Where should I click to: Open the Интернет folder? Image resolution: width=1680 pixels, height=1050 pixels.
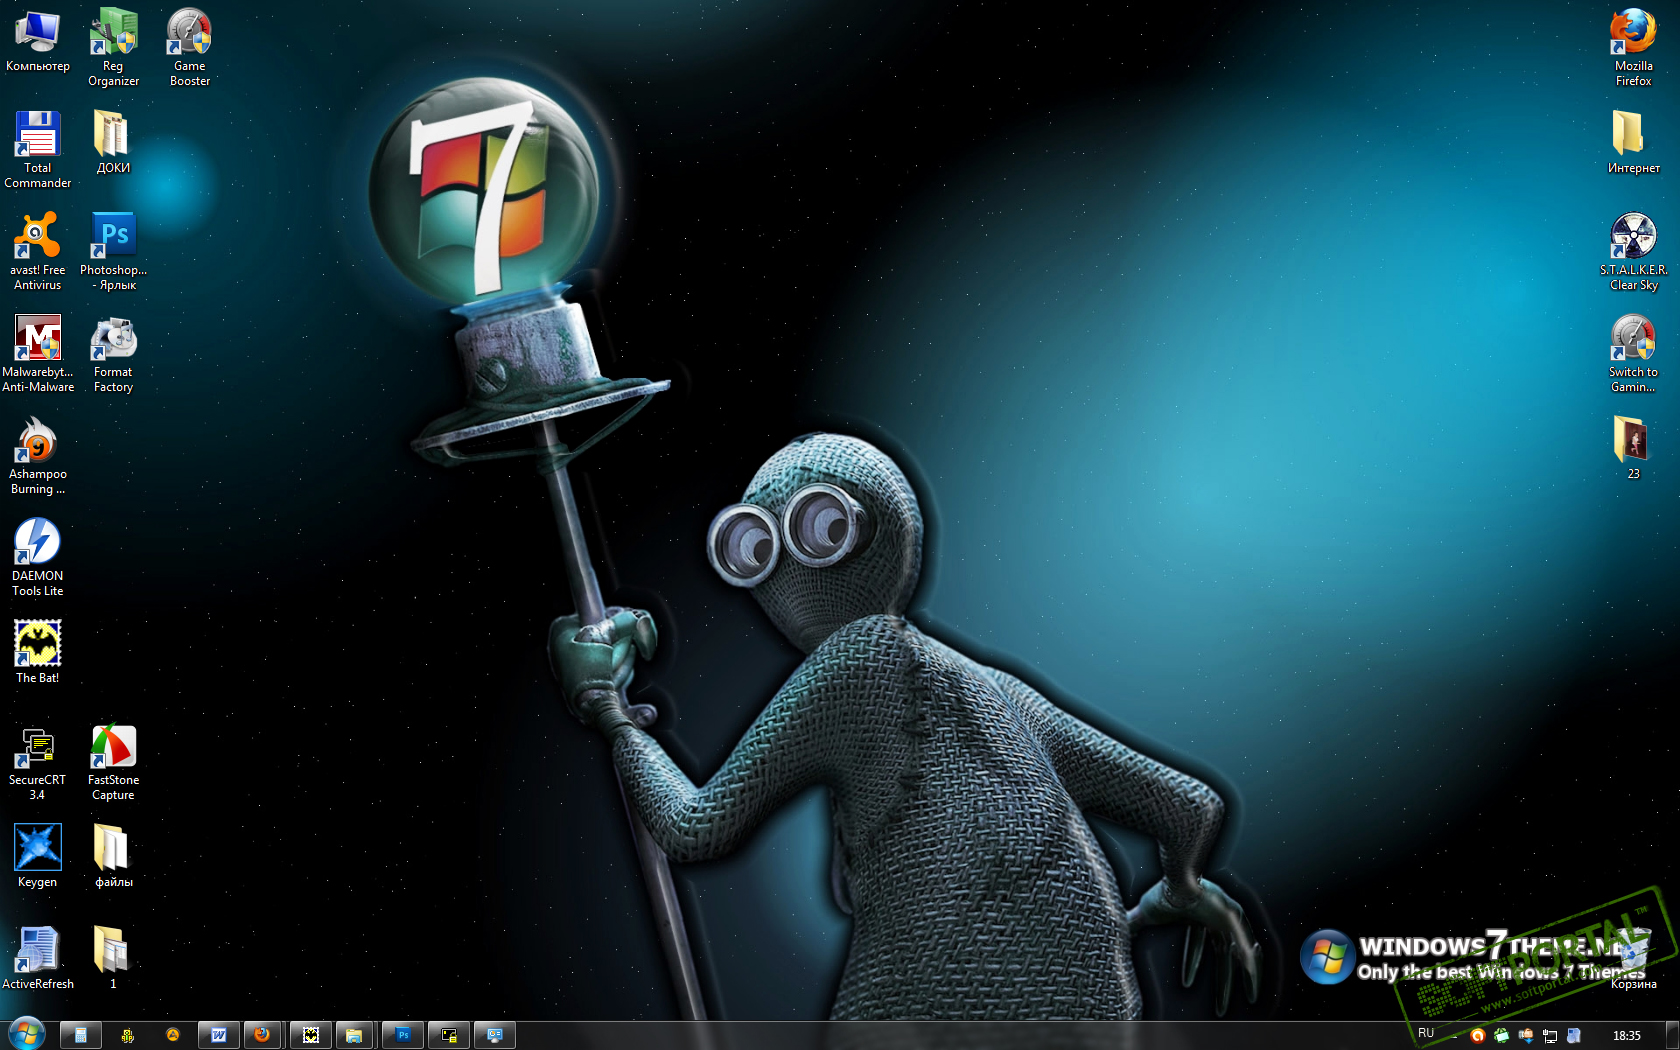[1633, 142]
